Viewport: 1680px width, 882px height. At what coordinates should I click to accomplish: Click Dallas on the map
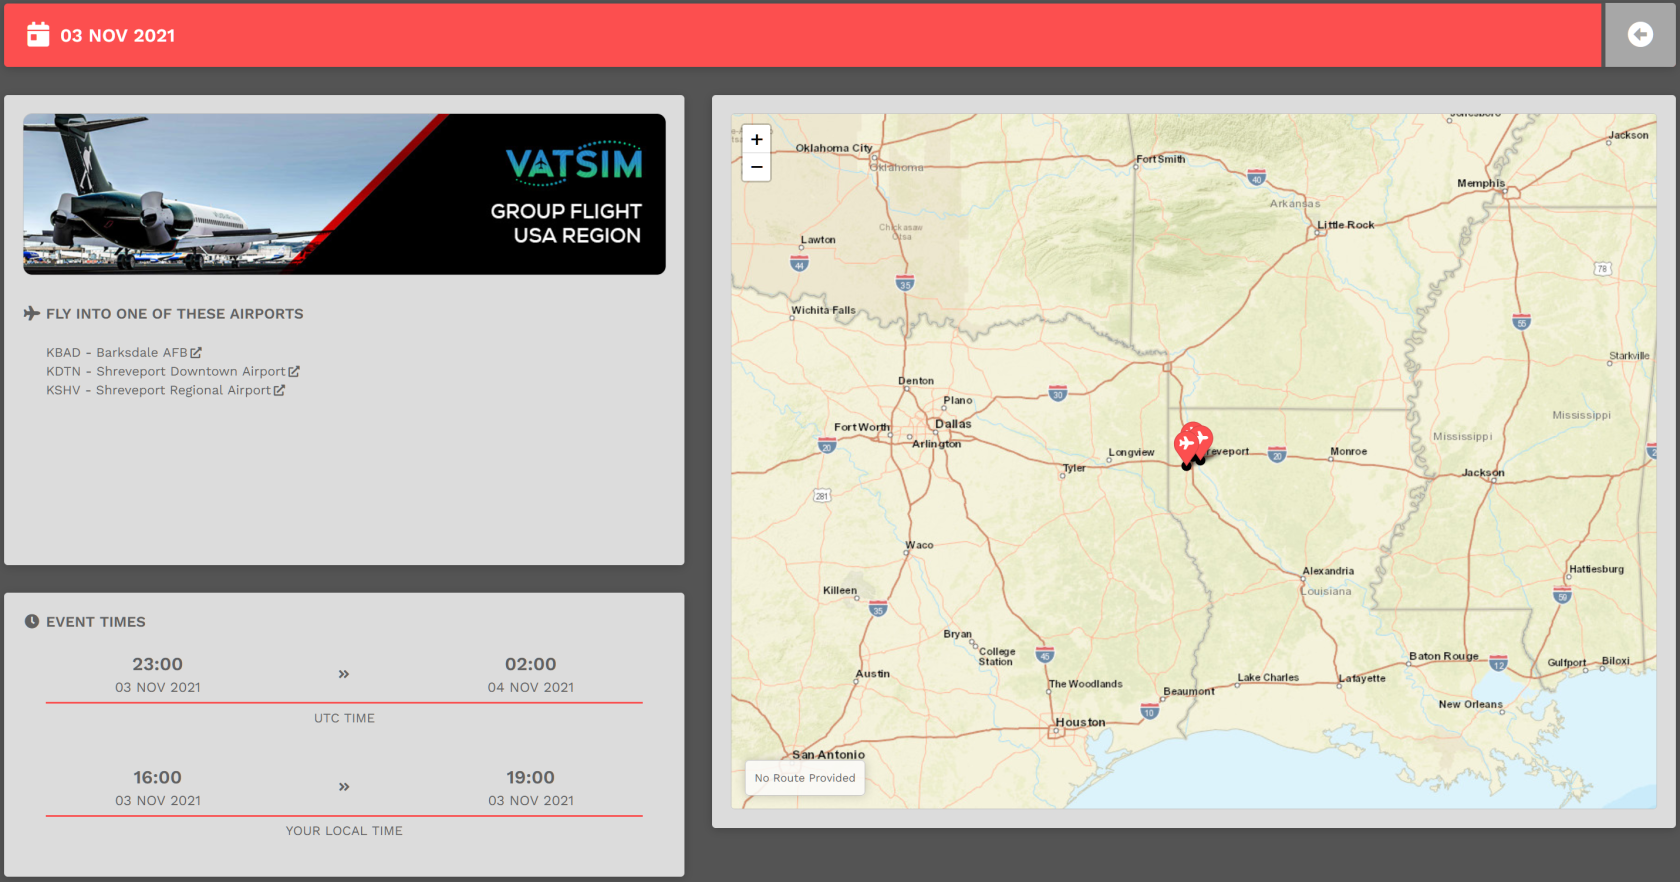953,424
